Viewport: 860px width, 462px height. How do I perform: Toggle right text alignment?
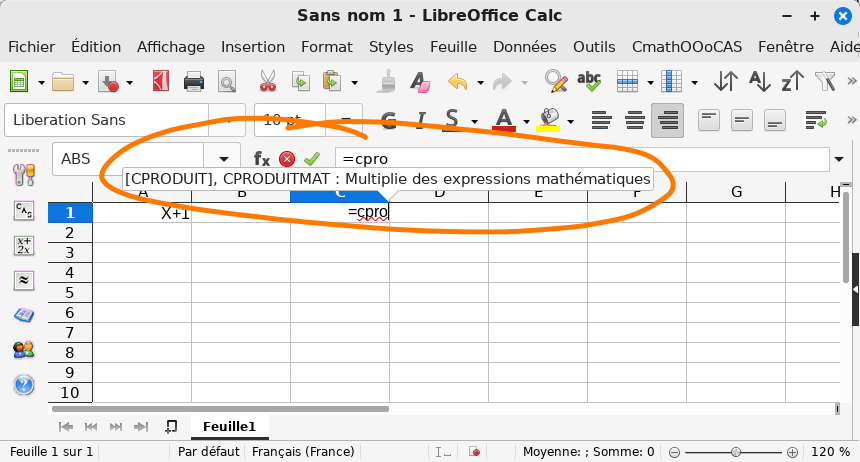click(667, 121)
